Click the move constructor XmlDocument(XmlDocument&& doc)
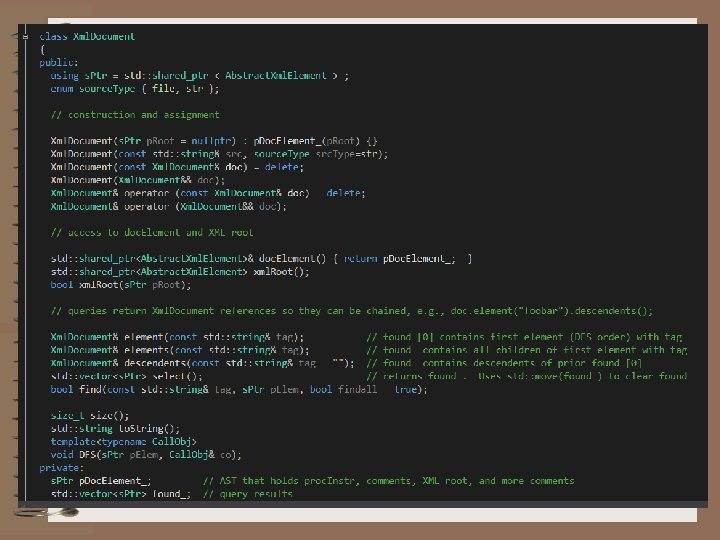This screenshot has width=720, height=540. [x=138, y=180]
